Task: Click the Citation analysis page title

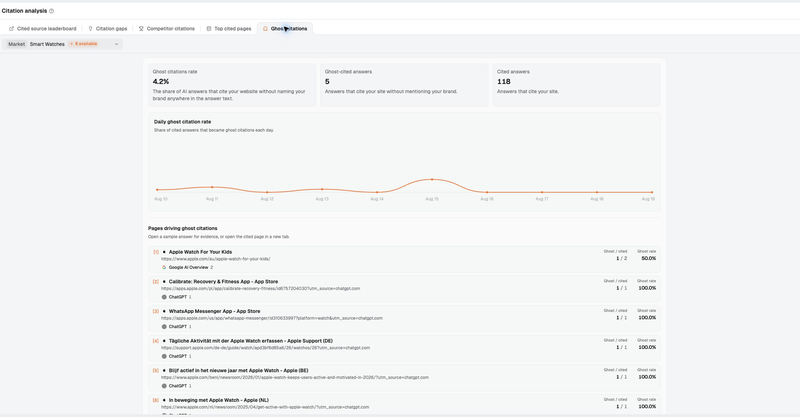Action: [x=24, y=11]
